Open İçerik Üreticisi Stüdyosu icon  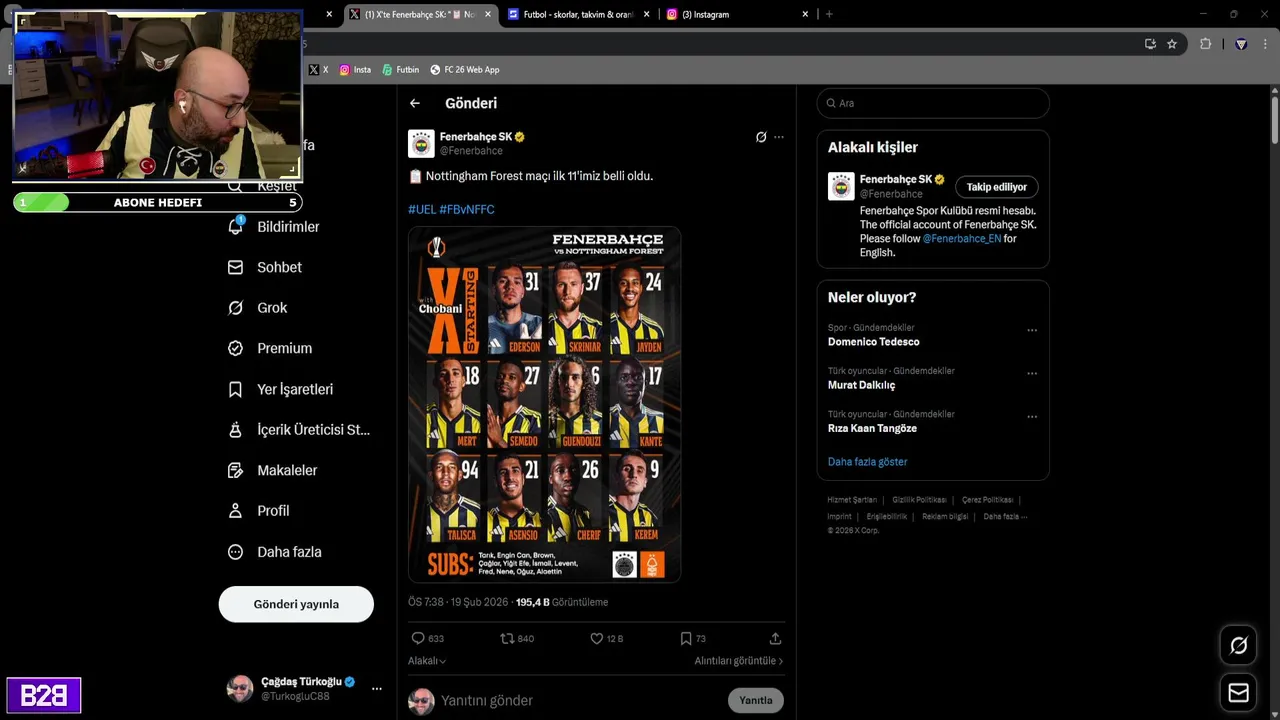(235, 430)
